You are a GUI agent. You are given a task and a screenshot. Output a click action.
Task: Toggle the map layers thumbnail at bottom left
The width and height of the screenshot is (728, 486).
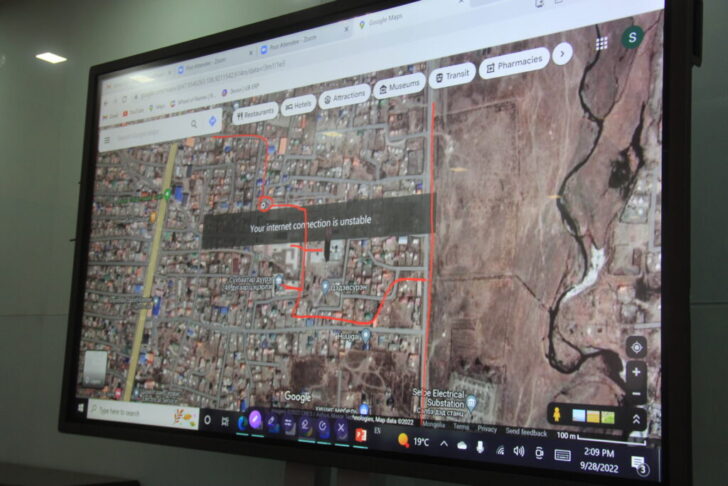coord(96,367)
